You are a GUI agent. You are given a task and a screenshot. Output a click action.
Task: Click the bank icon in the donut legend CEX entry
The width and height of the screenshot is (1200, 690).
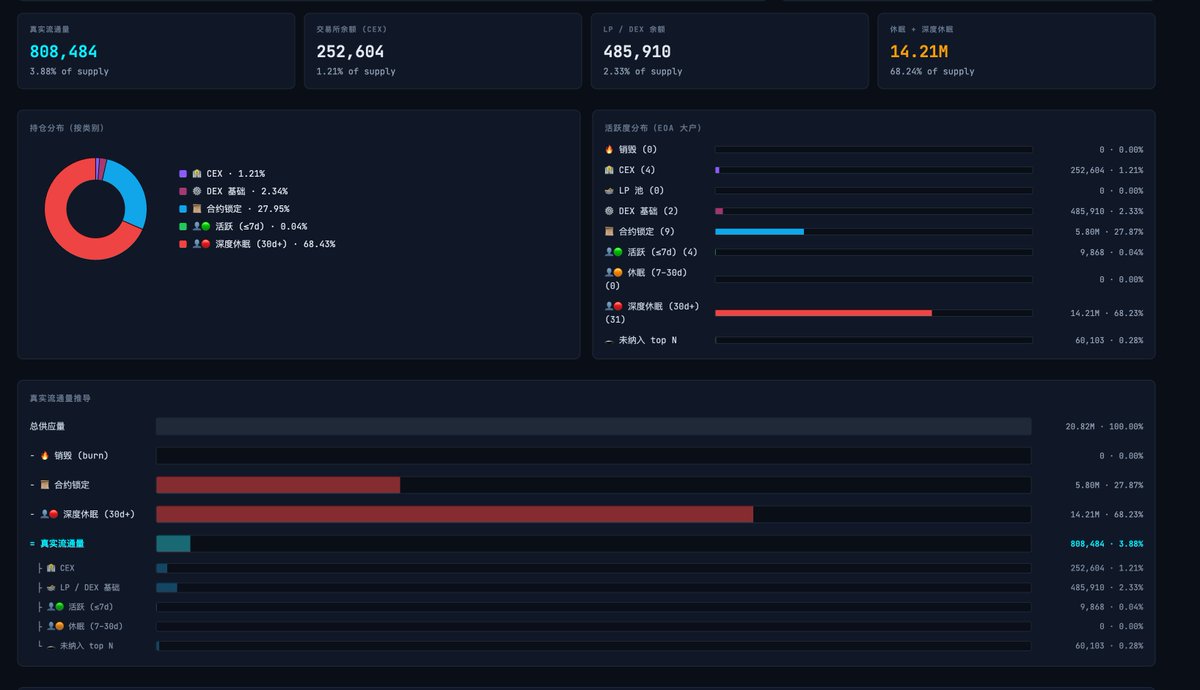197,174
